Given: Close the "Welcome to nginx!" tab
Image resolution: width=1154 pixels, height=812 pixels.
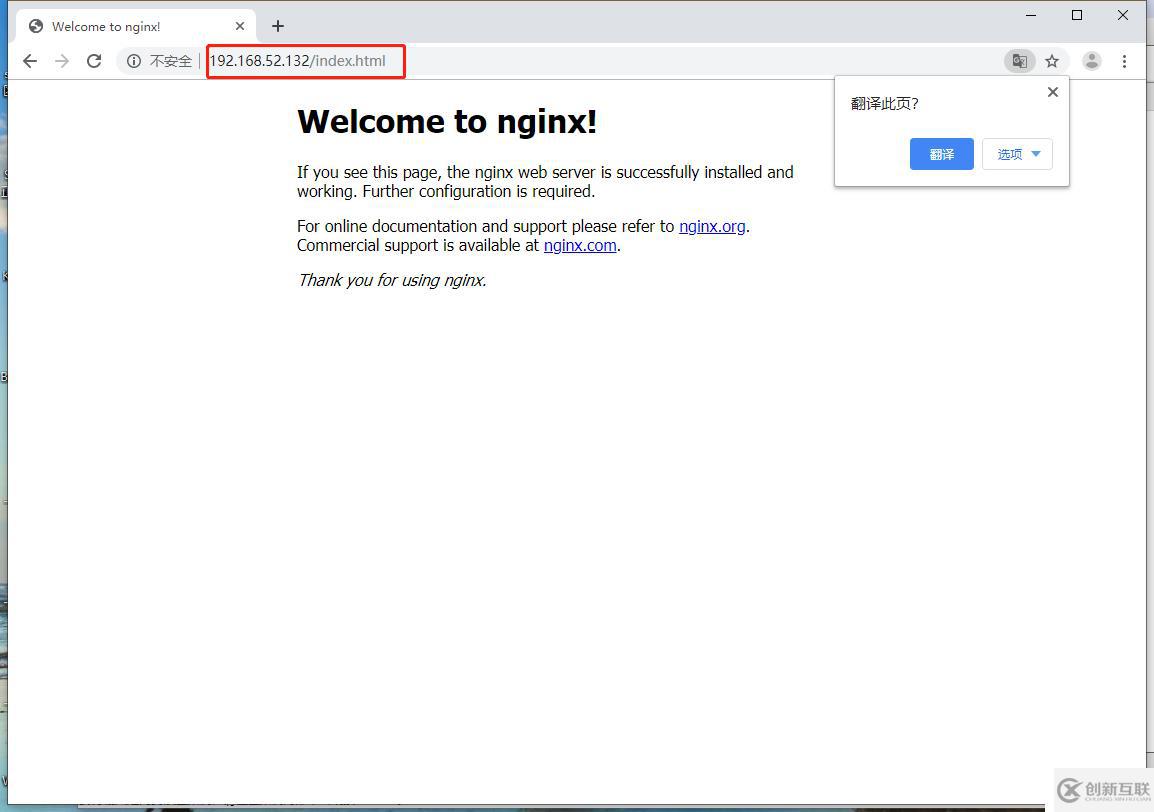Looking at the screenshot, I should 240,26.
